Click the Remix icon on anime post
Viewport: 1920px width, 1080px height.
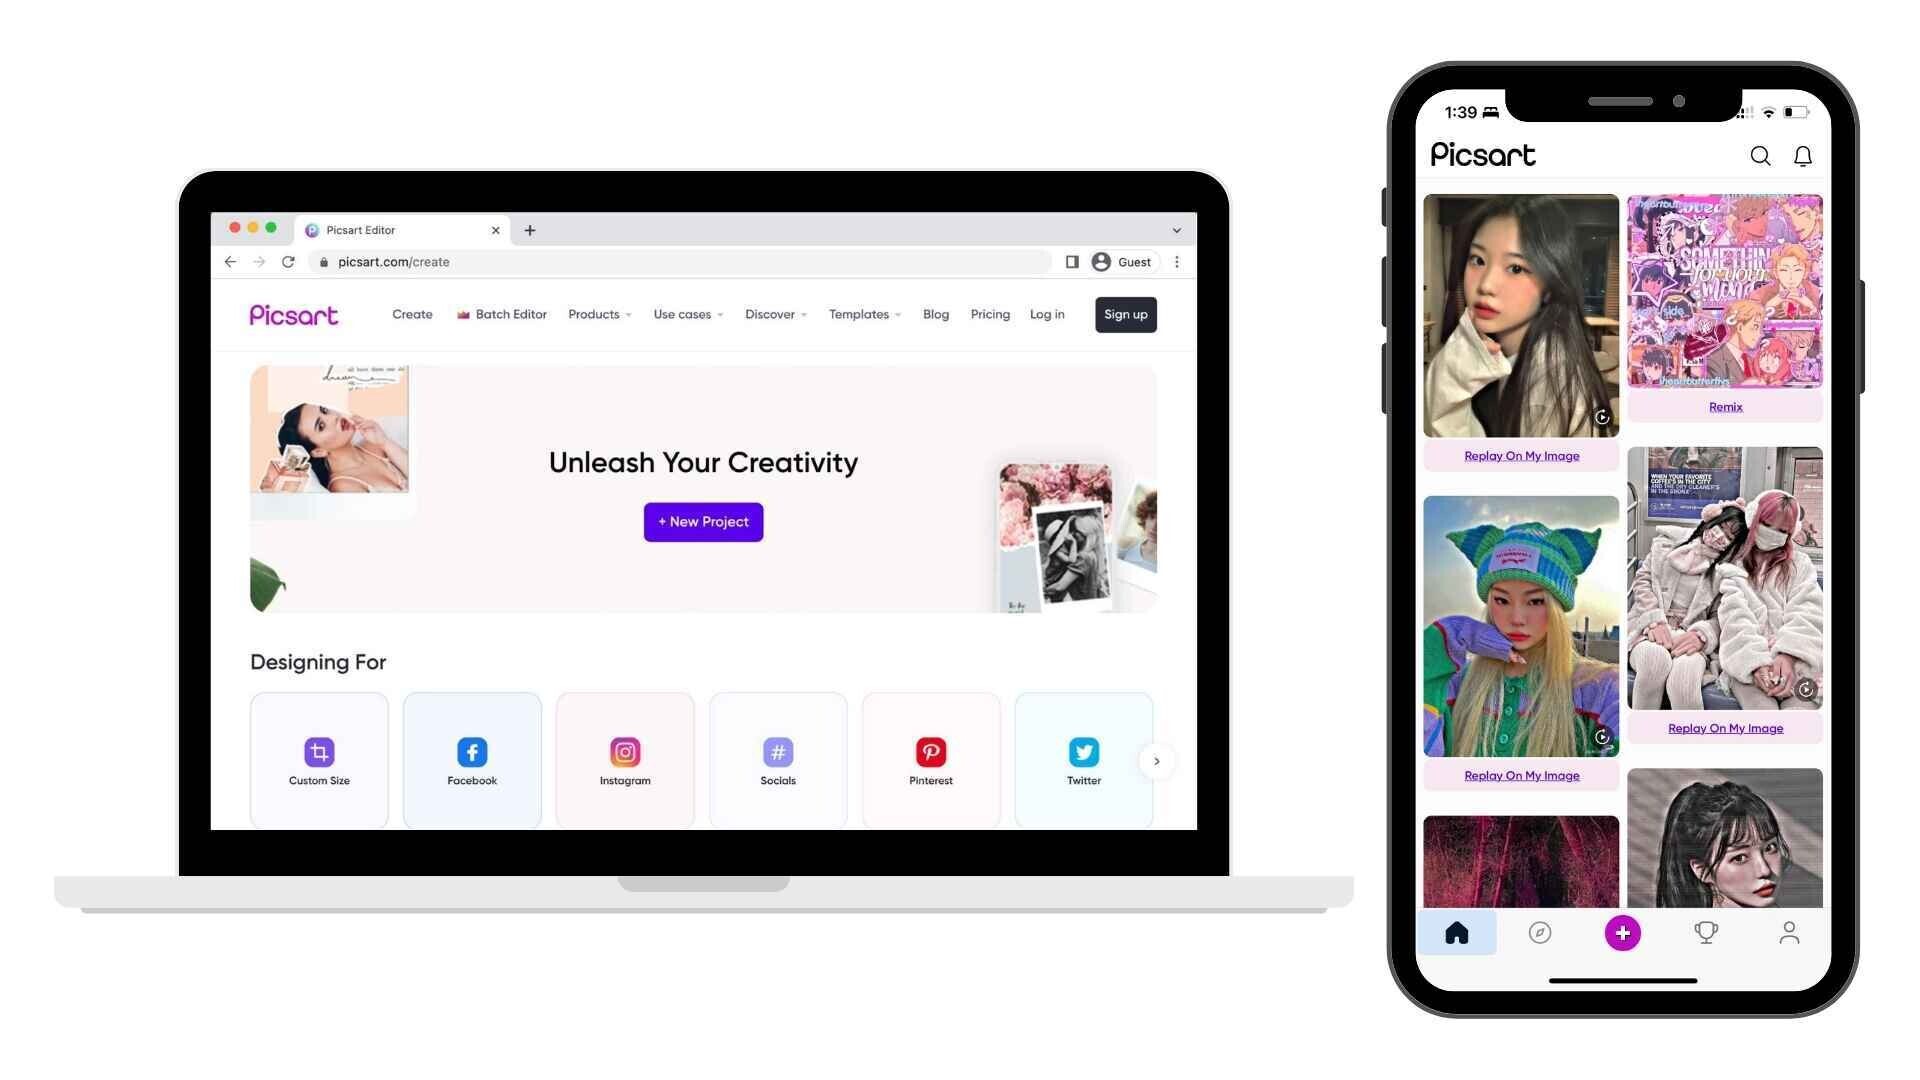(1724, 406)
